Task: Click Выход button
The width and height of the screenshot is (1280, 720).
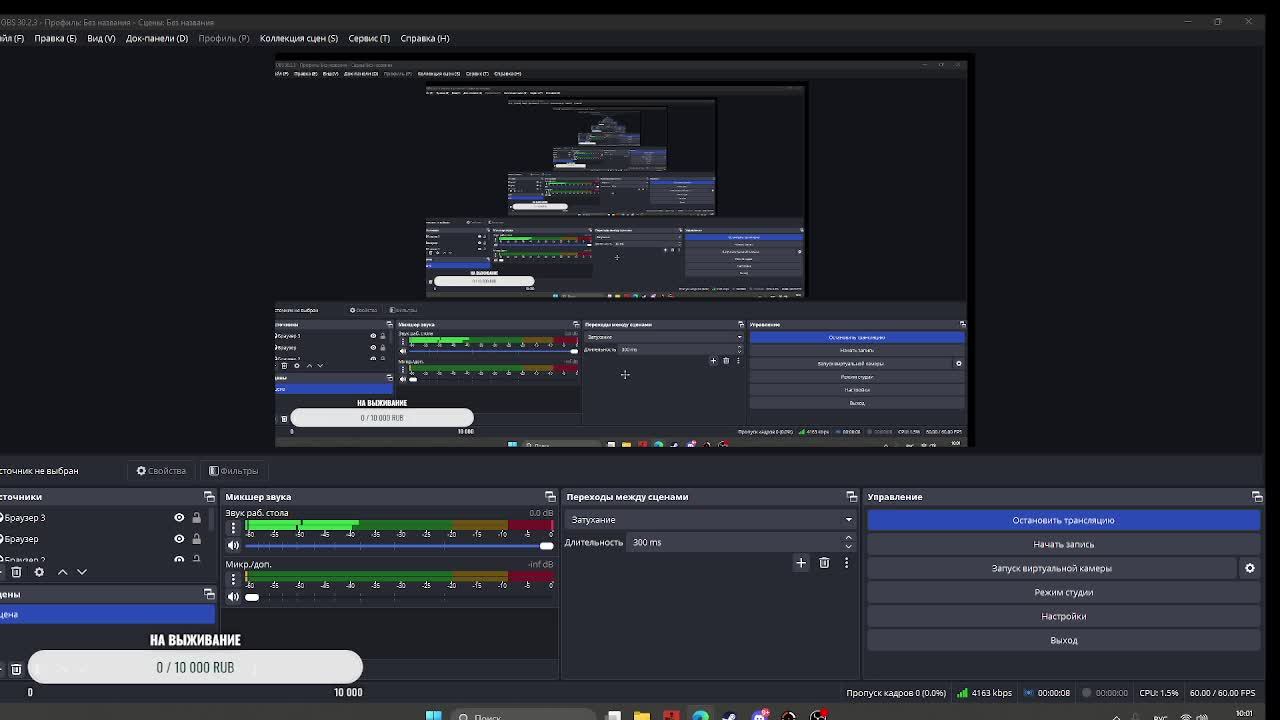Action: click(x=1063, y=640)
